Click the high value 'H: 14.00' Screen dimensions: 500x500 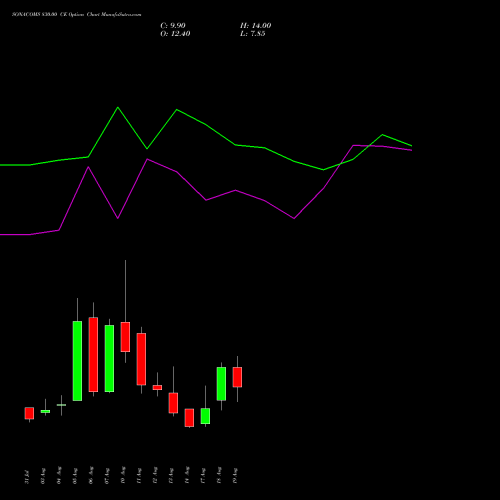click(256, 26)
